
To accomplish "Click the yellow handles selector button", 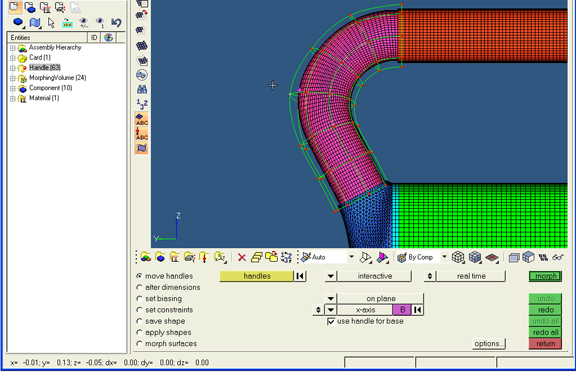I will 257,276.
